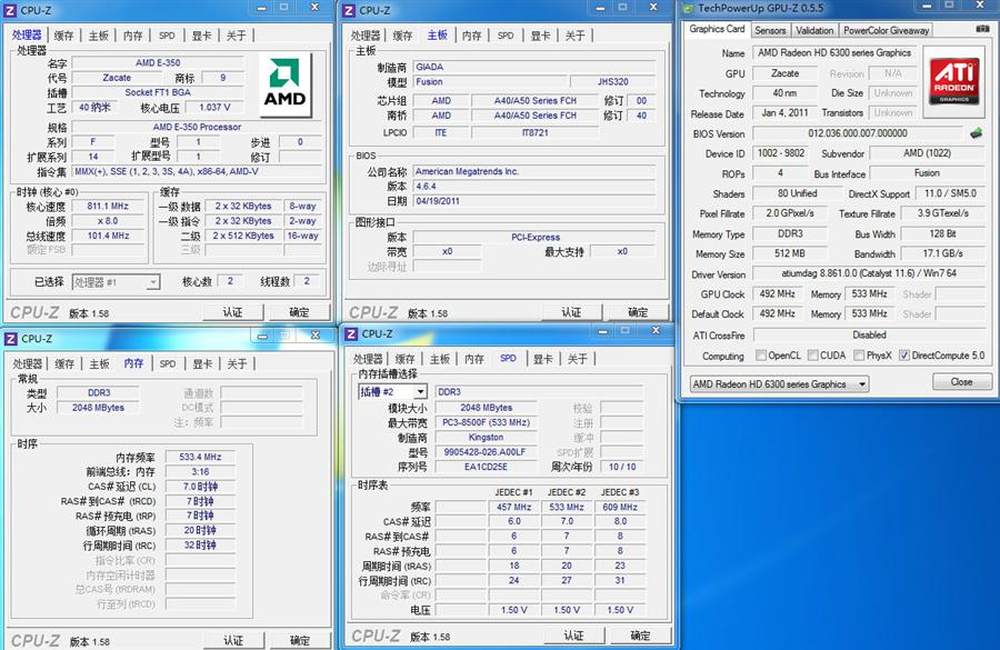Open the Validation tab in GPU-Z
The height and width of the screenshot is (650, 1000).
pos(814,30)
